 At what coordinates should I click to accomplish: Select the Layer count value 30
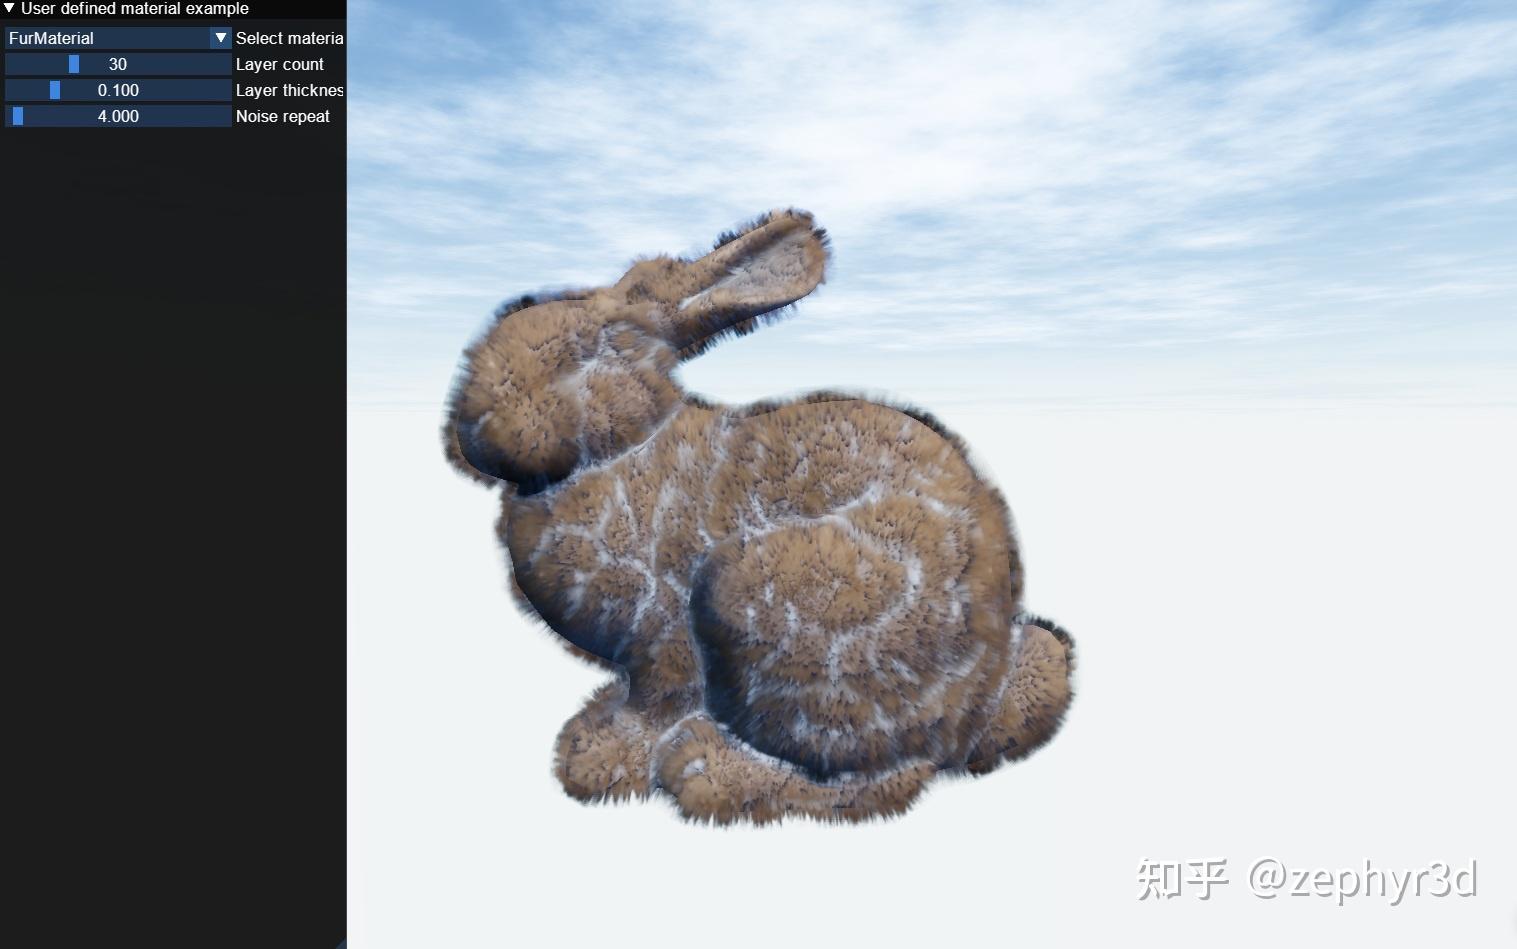point(118,63)
